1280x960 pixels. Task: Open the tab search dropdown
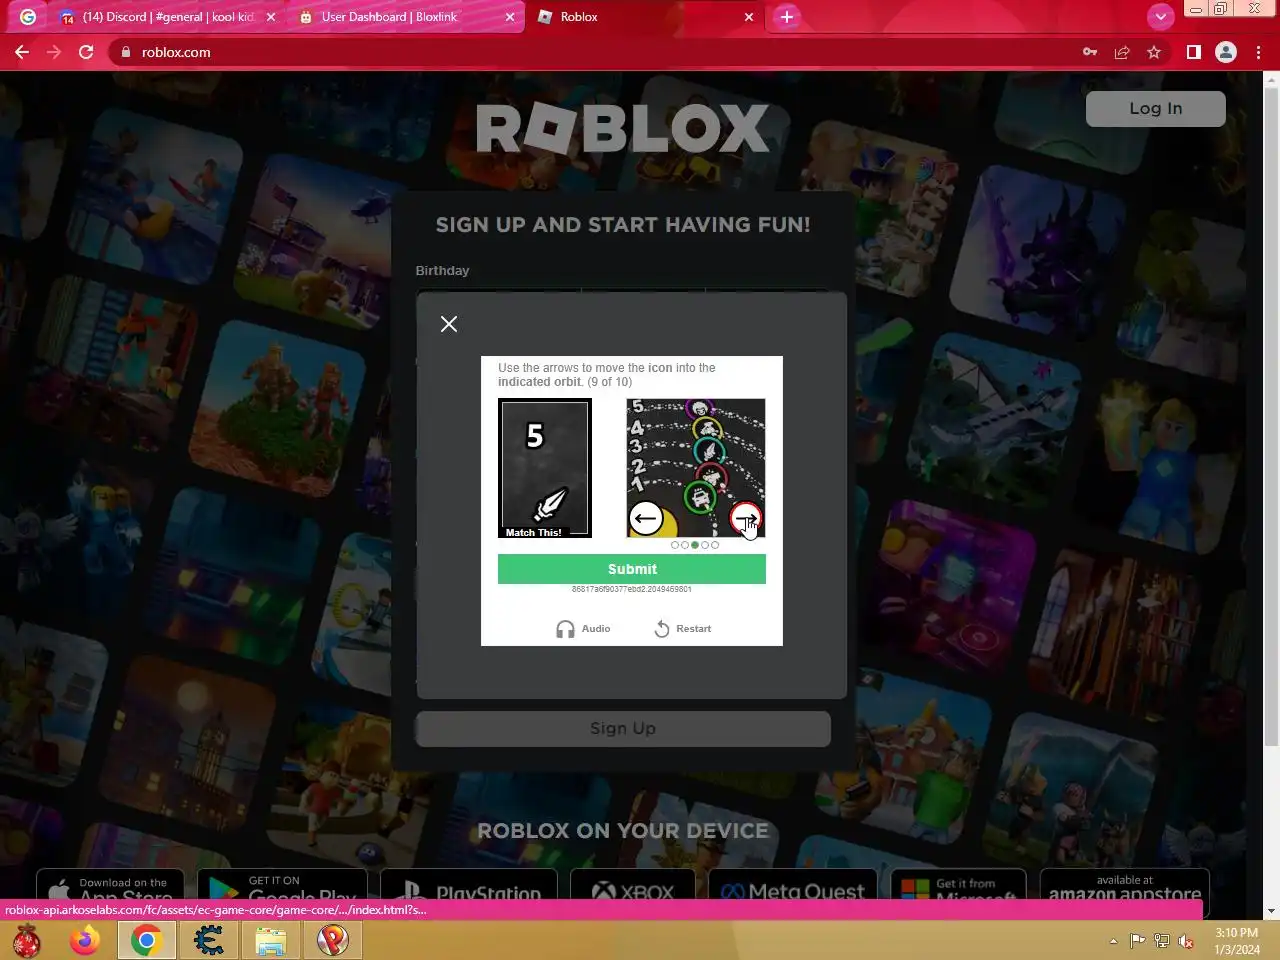click(1160, 17)
